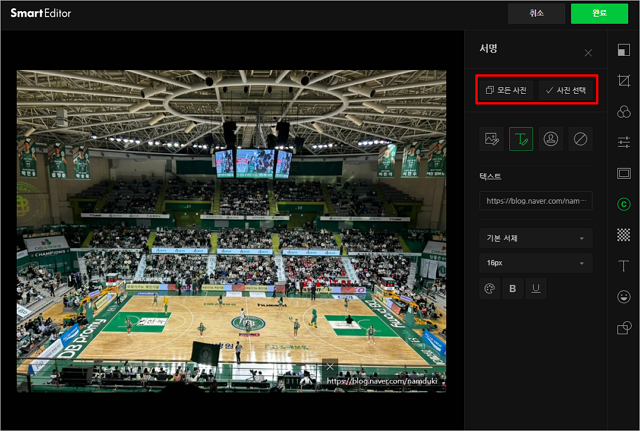Open the sticker smiley tool
The height and width of the screenshot is (431, 640).
624,296
